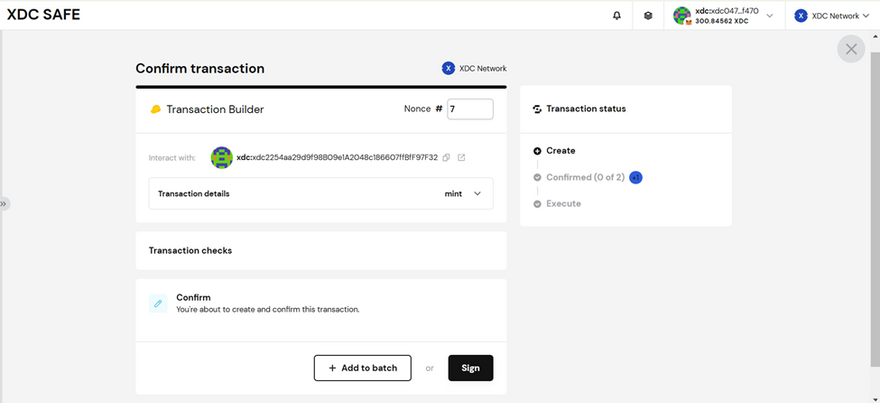The image size is (880, 403).
Task: Copy the interact-with contract address
Action: 446,158
